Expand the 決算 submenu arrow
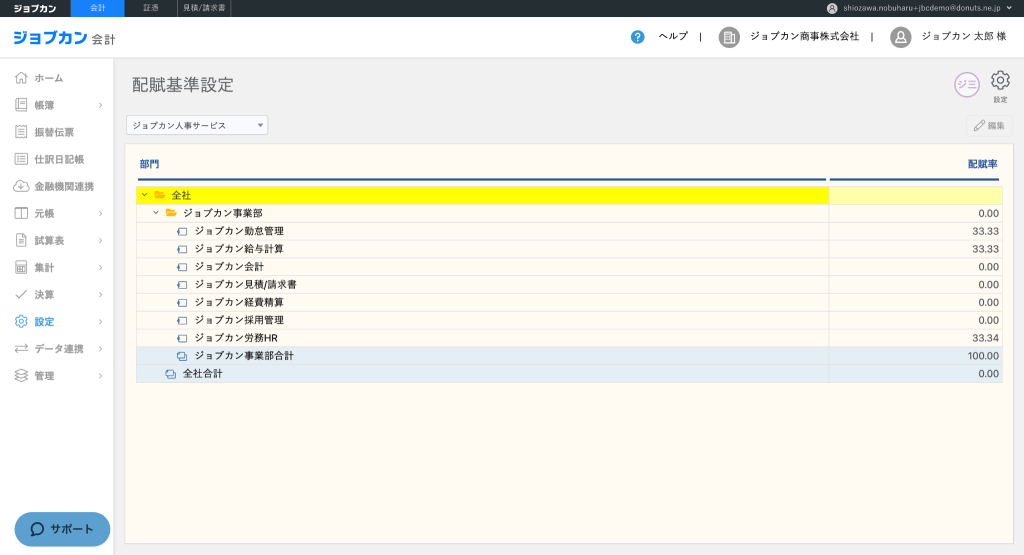1024x555 pixels. click(101, 294)
